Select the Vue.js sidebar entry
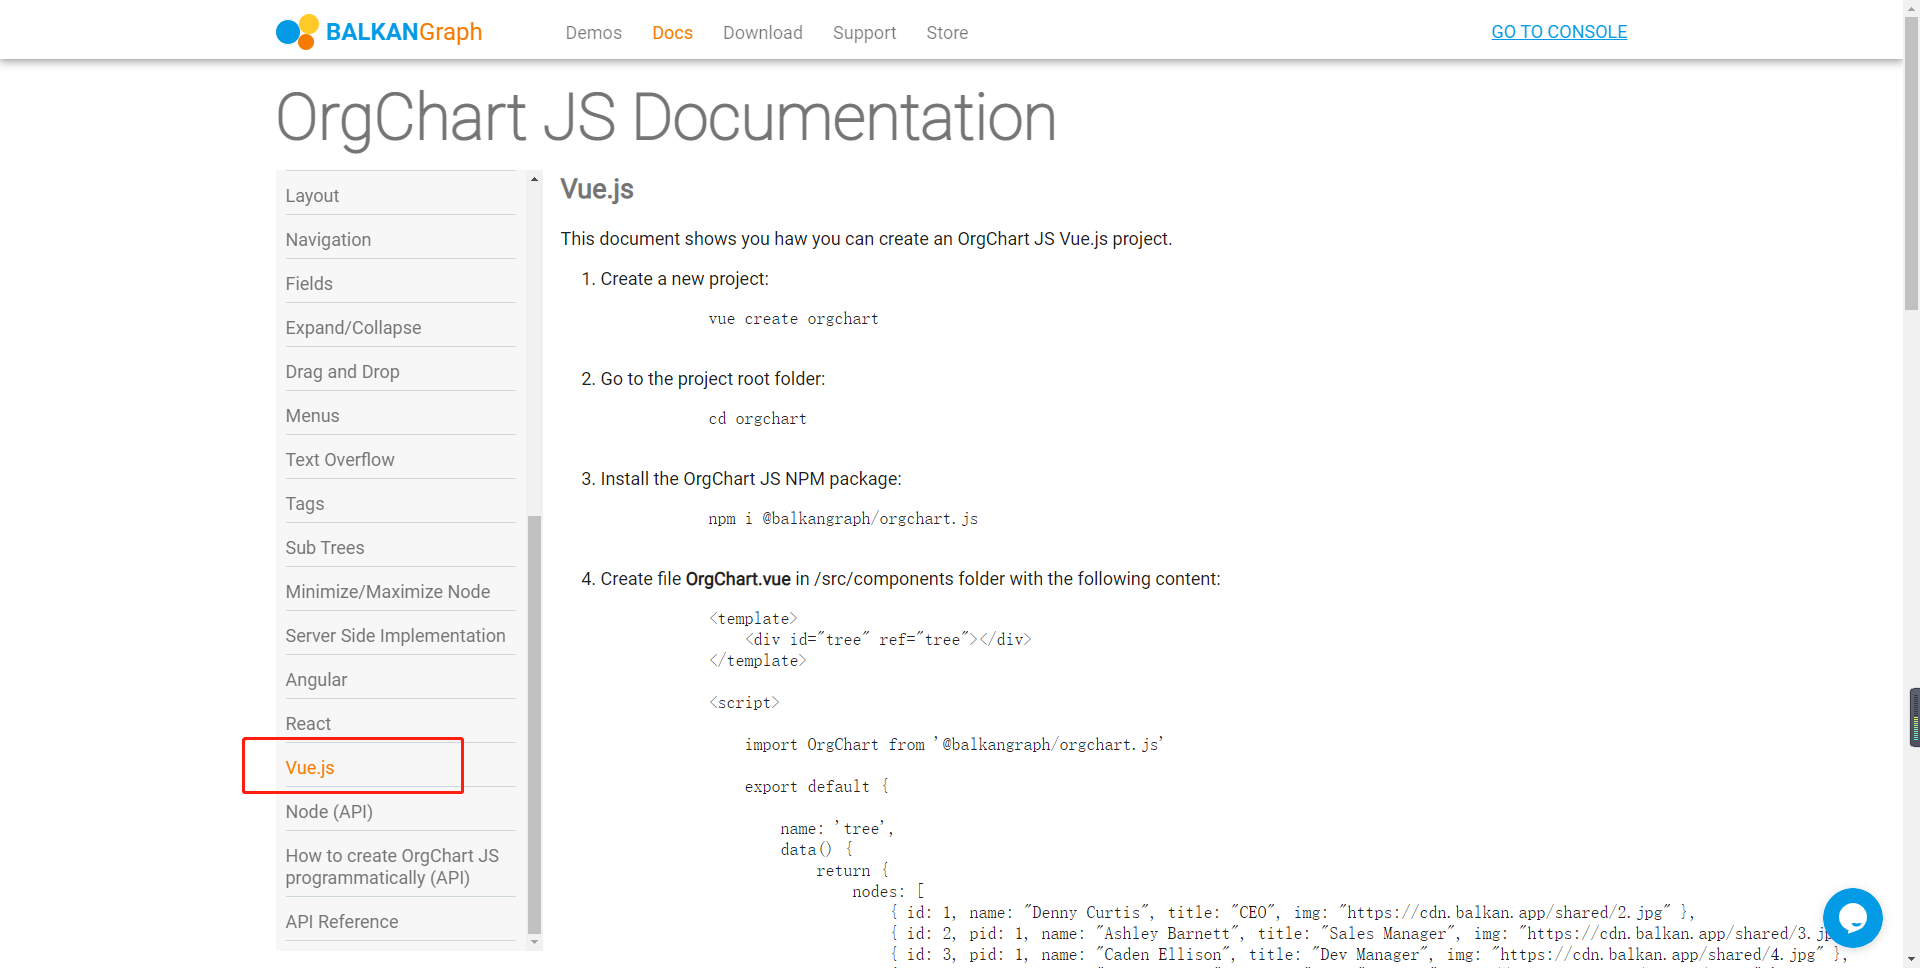1920x968 pixels. [400, 768]
